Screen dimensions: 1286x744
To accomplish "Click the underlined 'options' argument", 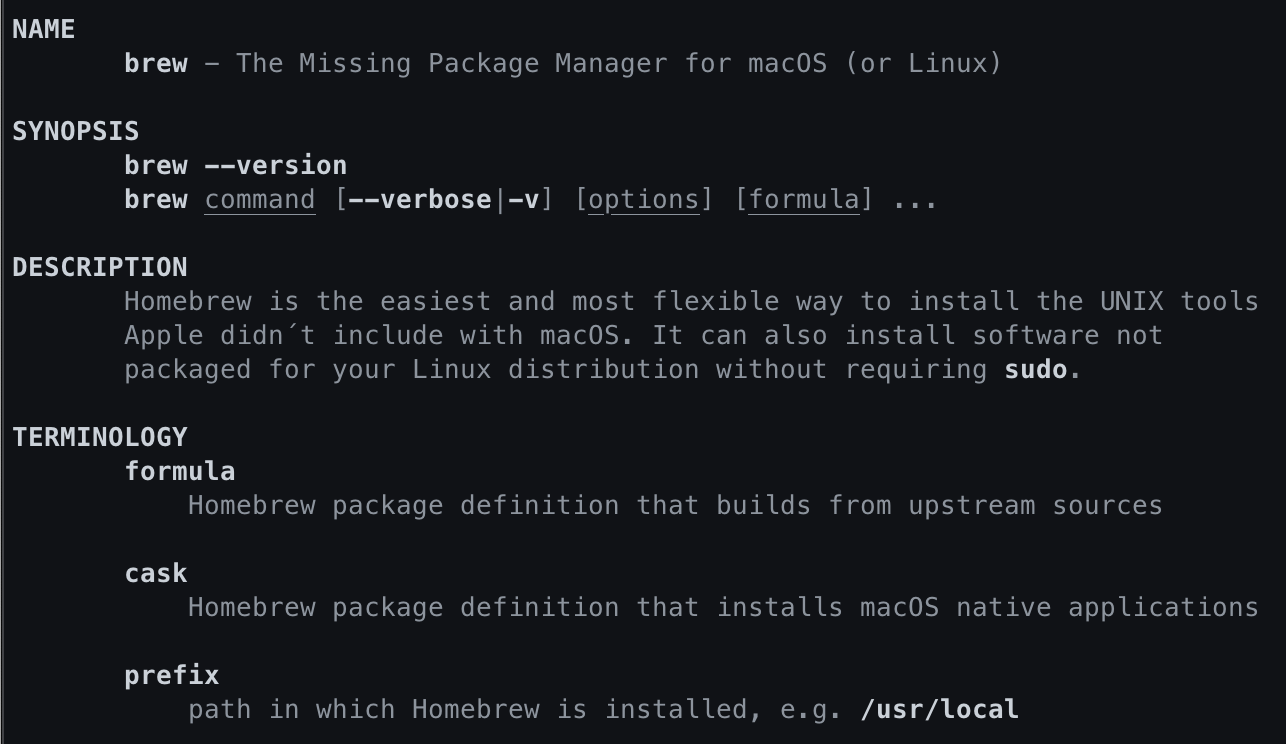I will [x=643, y=200].
